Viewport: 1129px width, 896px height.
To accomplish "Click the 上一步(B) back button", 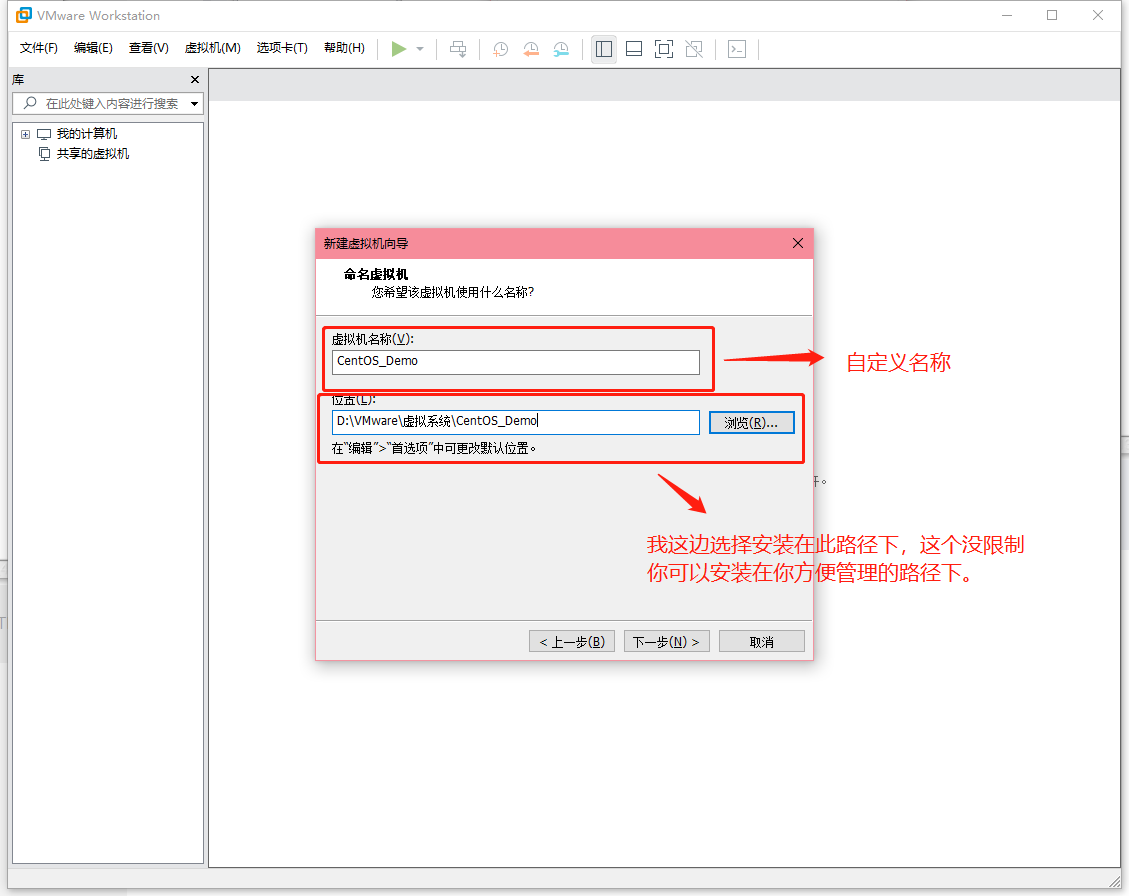I will (x=572, y=642).
